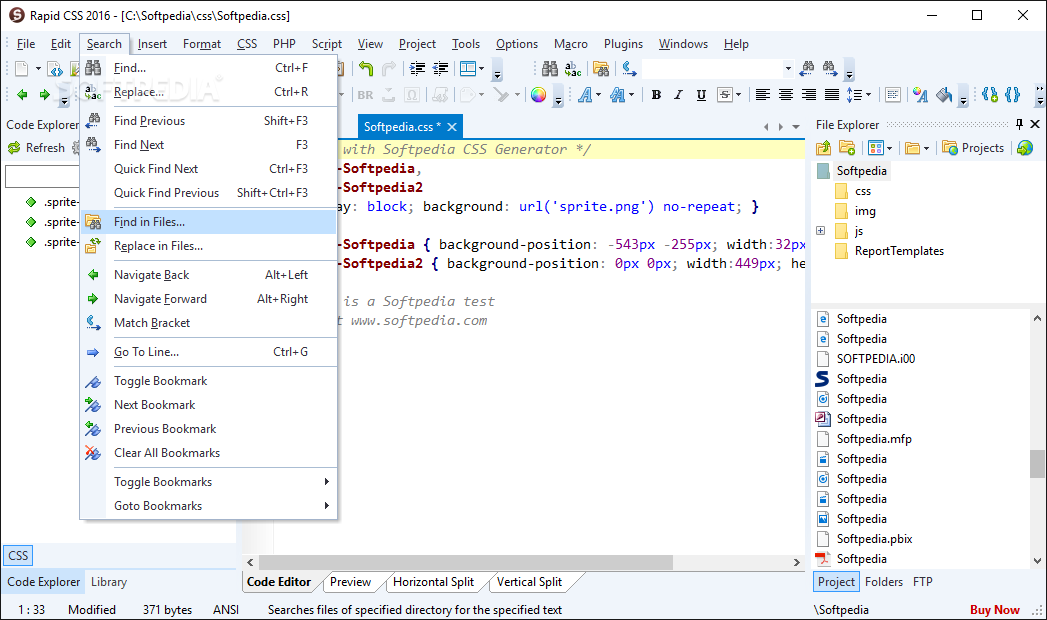The height and width of the screenshot is (620, 1047).
Task: Click the Up one level folder icon in File Explorer
Action: [x=823, y=148]
